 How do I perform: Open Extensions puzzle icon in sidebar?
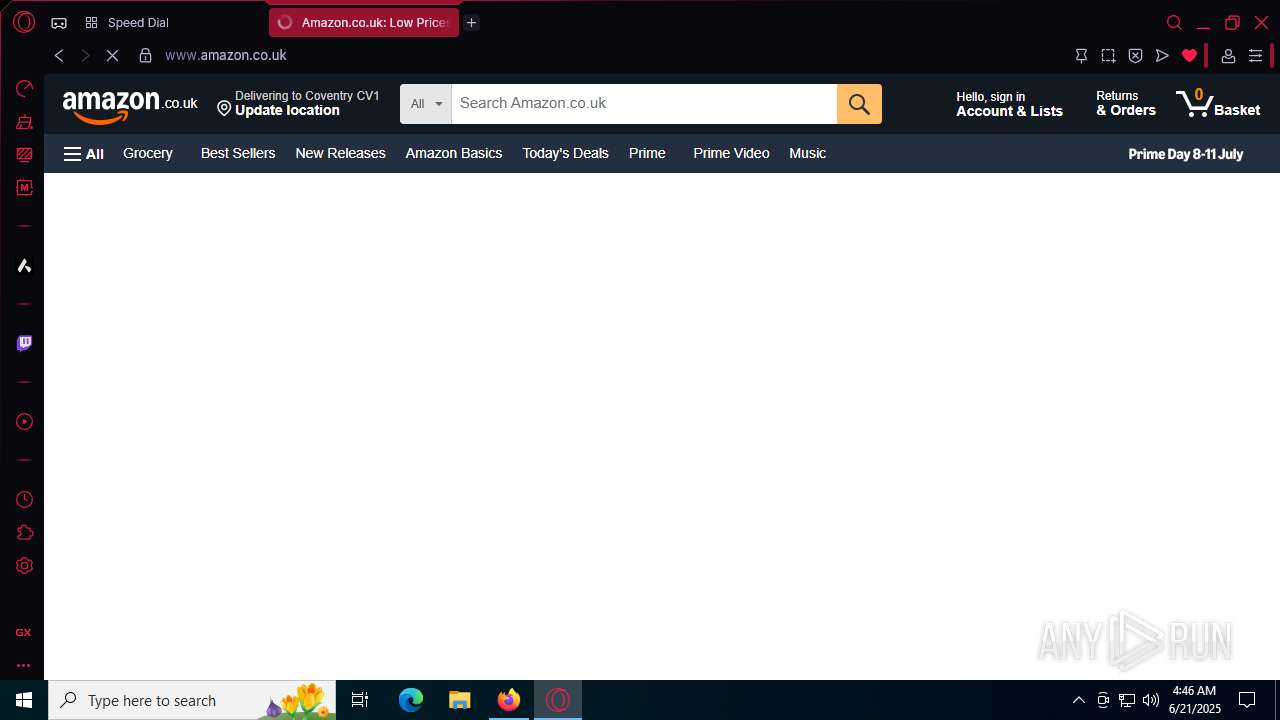pos(24,533)
